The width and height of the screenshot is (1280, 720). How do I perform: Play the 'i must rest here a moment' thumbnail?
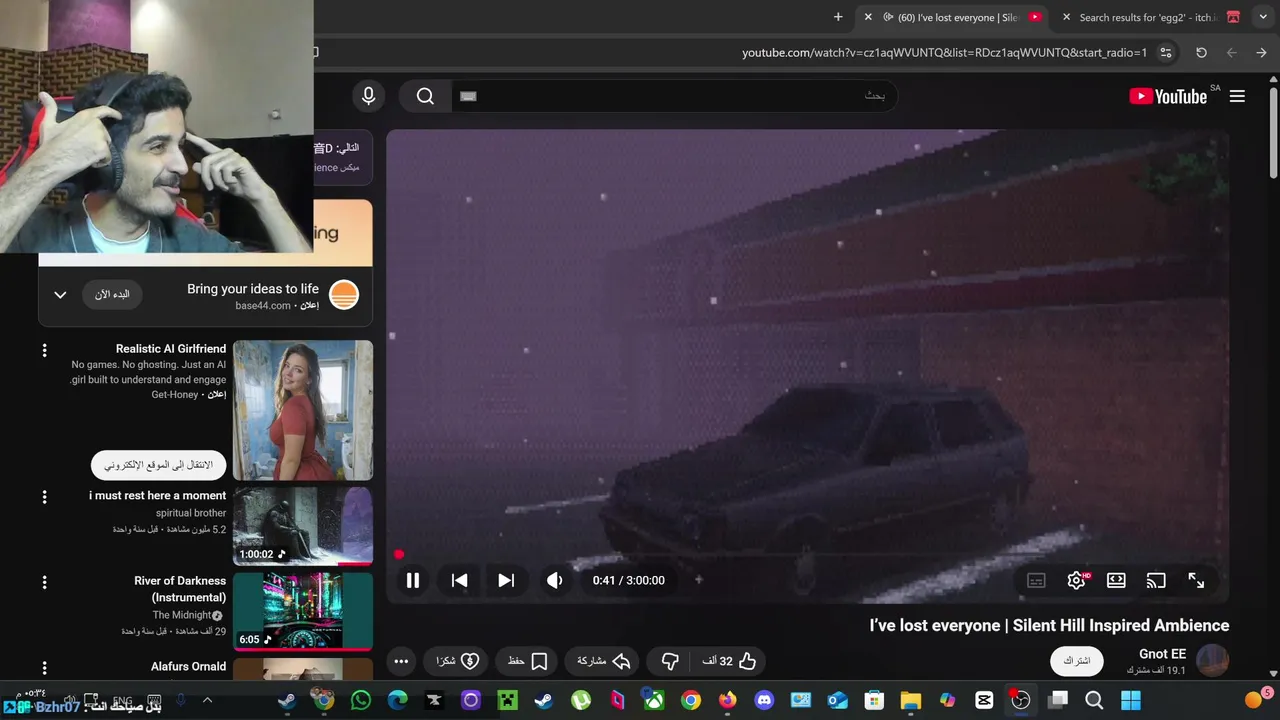tap(303, 526)
